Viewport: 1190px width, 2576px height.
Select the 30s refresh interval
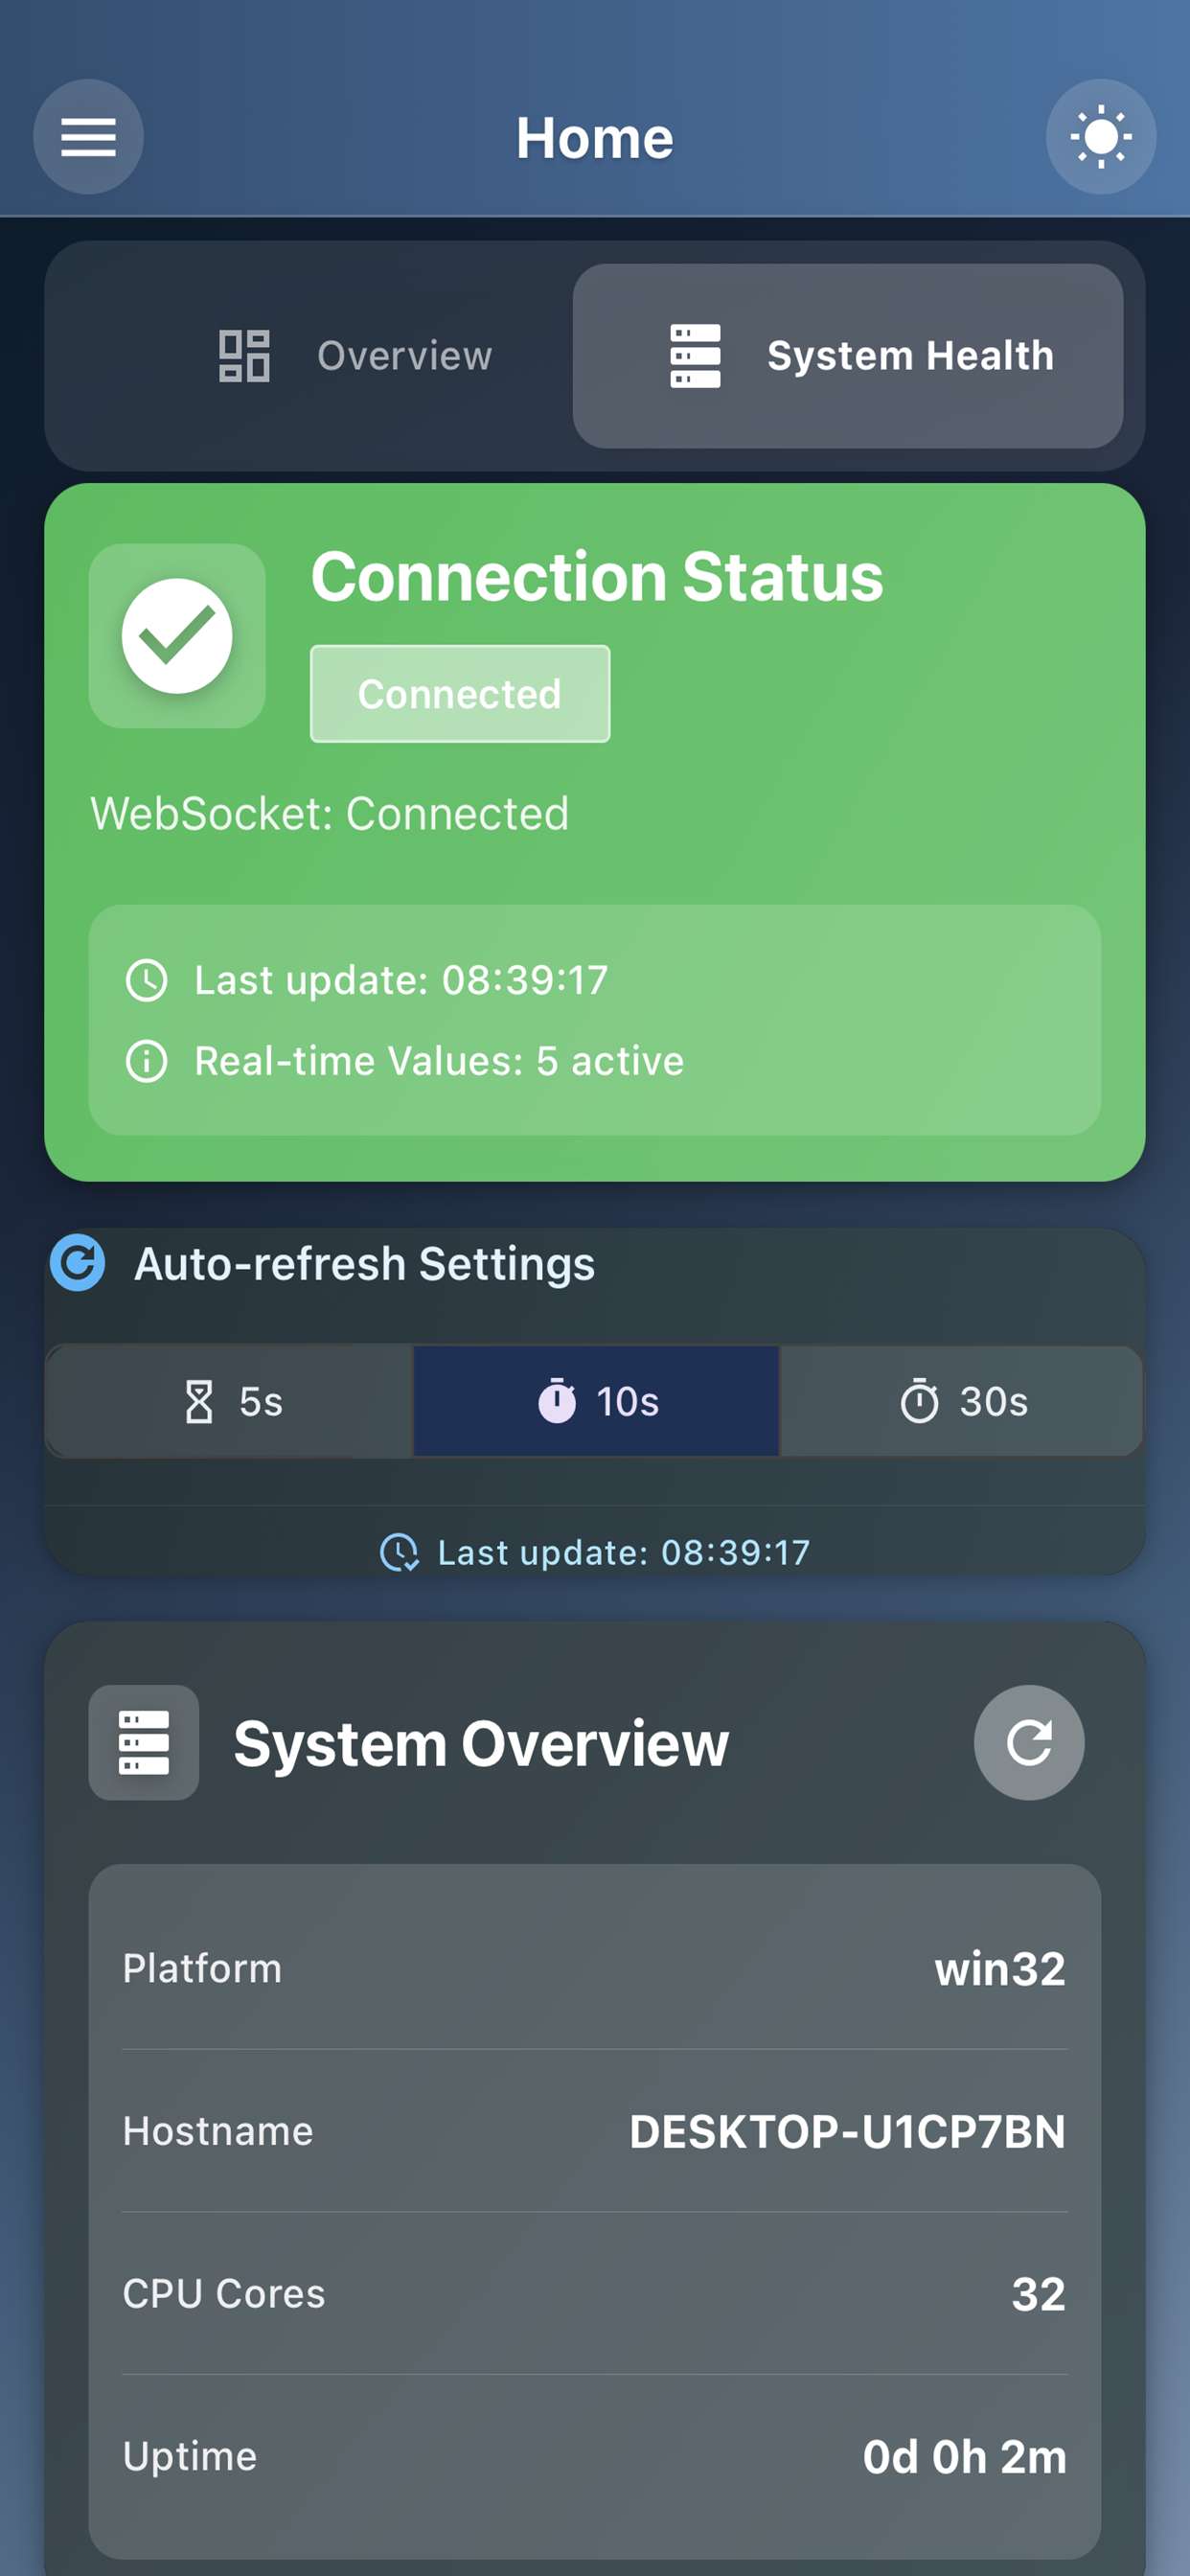pos(961,1401)
